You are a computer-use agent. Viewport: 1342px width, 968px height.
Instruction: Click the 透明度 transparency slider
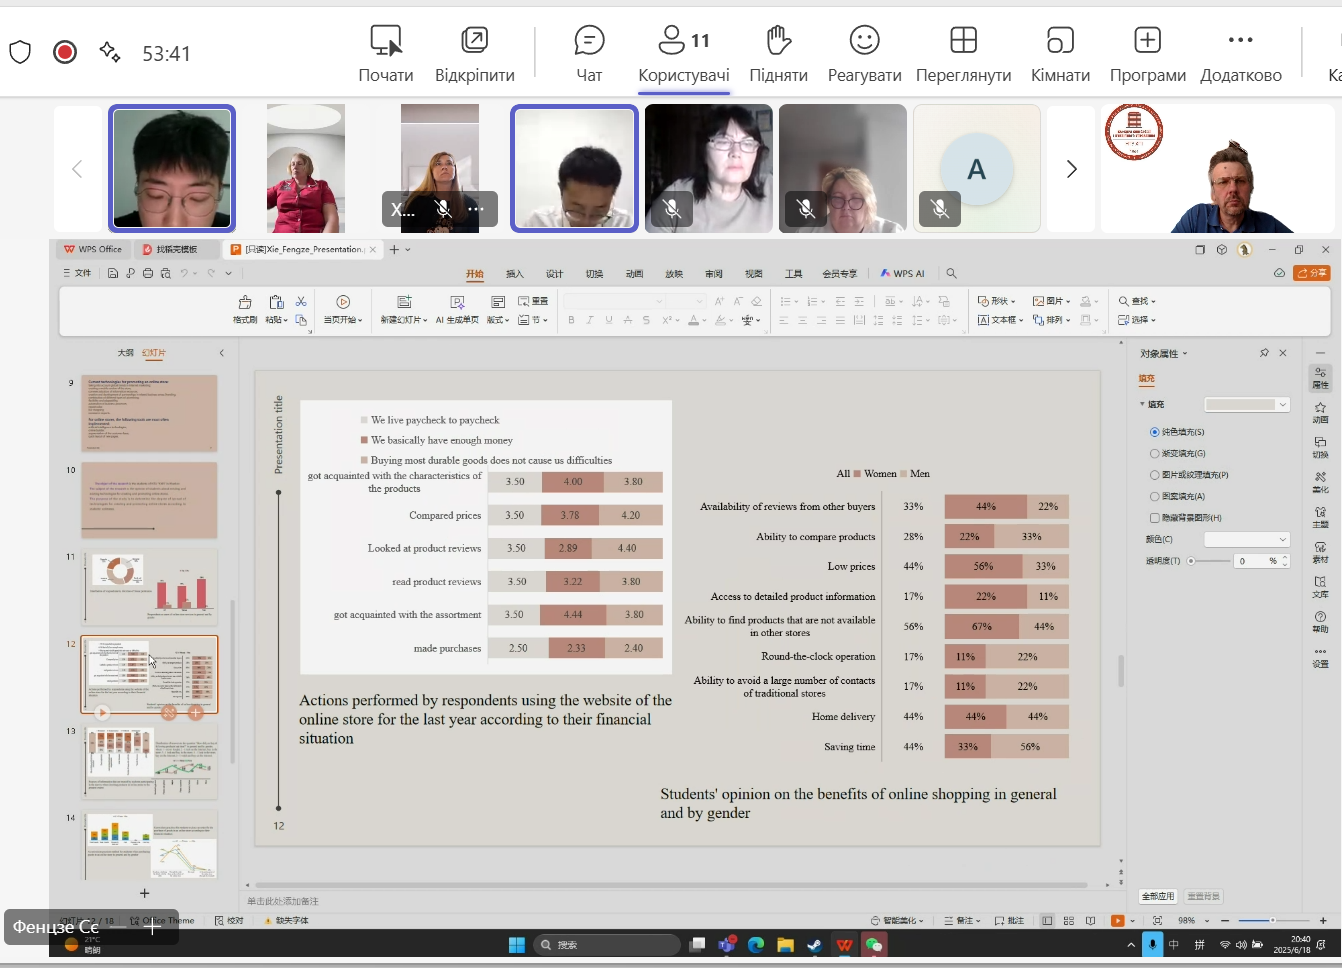(1210, 561)
